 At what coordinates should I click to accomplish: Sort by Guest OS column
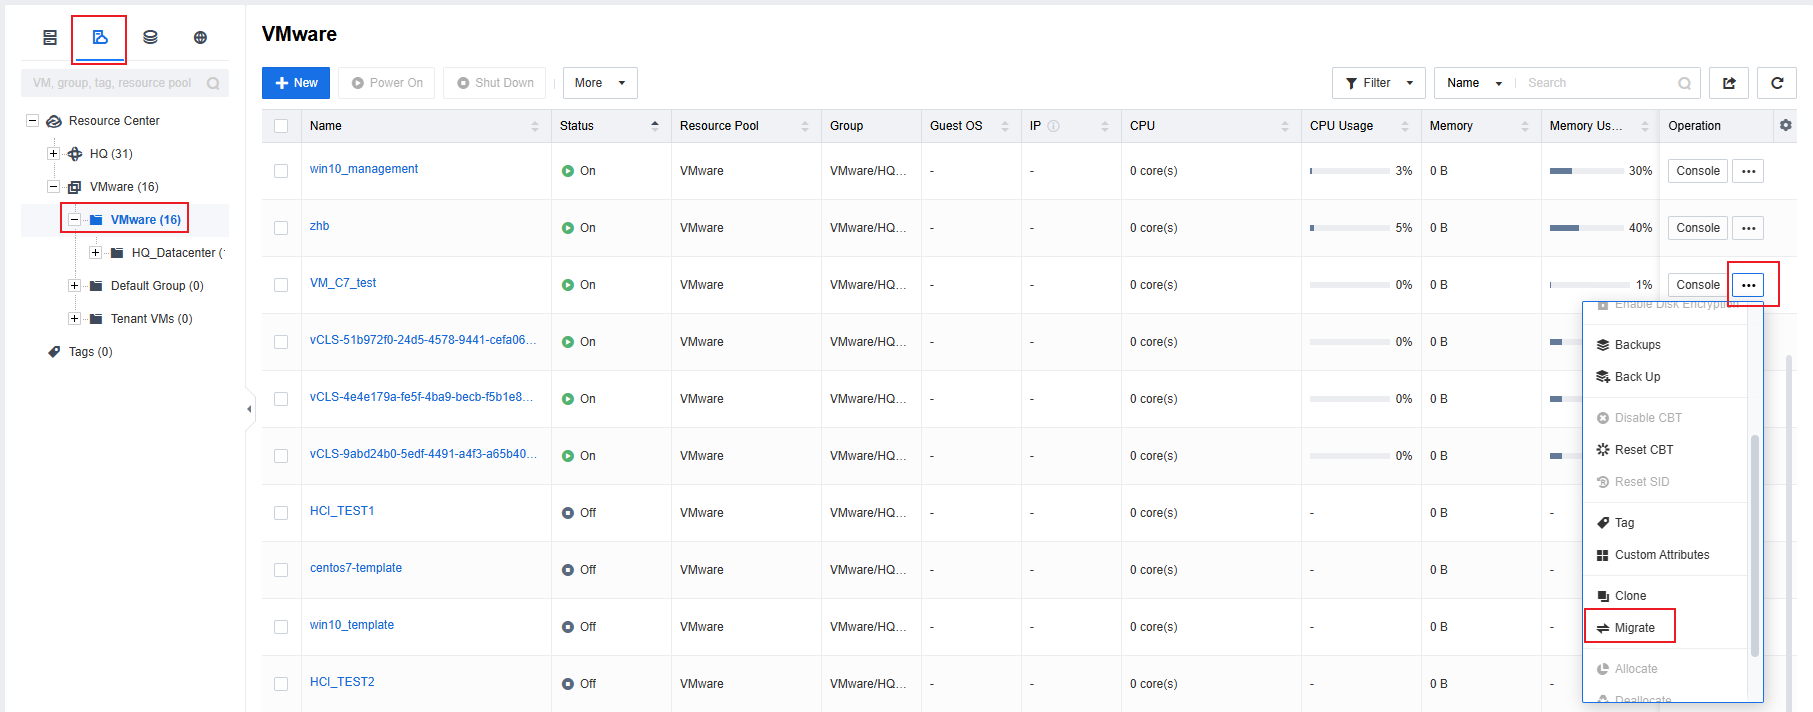(1005, 126)
